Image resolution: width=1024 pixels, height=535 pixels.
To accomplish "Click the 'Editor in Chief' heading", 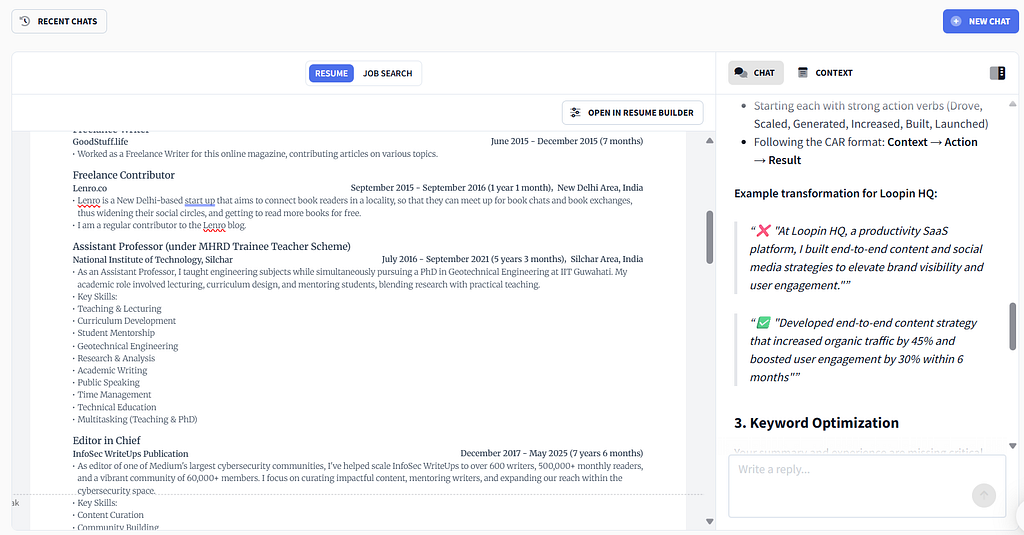I will pos(106,440).
